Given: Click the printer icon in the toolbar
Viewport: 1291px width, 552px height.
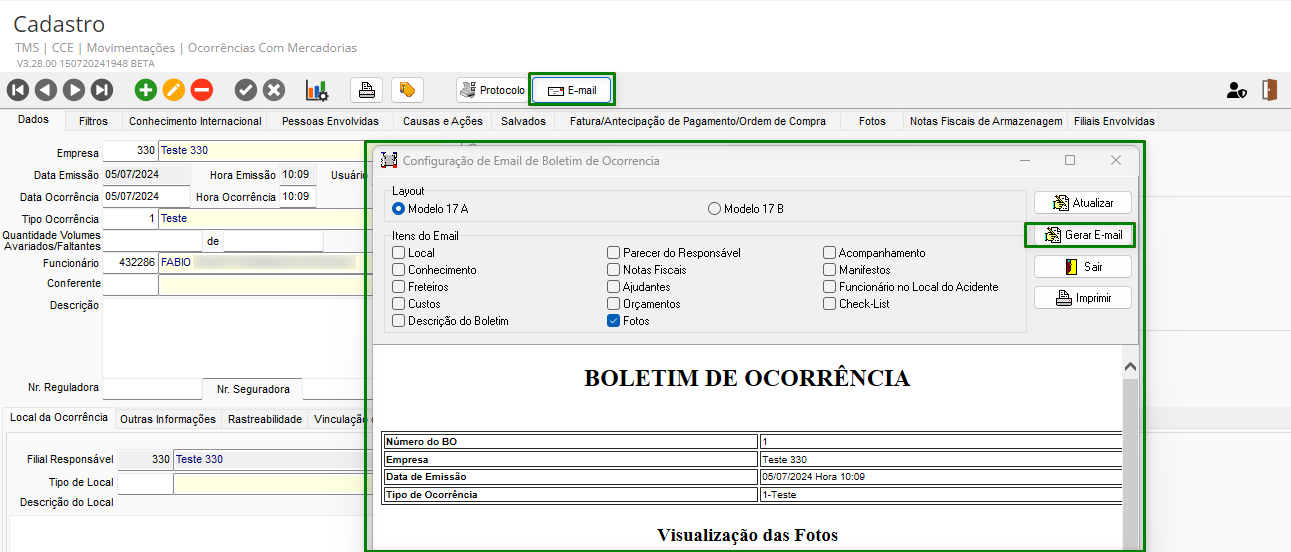Looking at the screenshot, I should [x=367, y=90].
